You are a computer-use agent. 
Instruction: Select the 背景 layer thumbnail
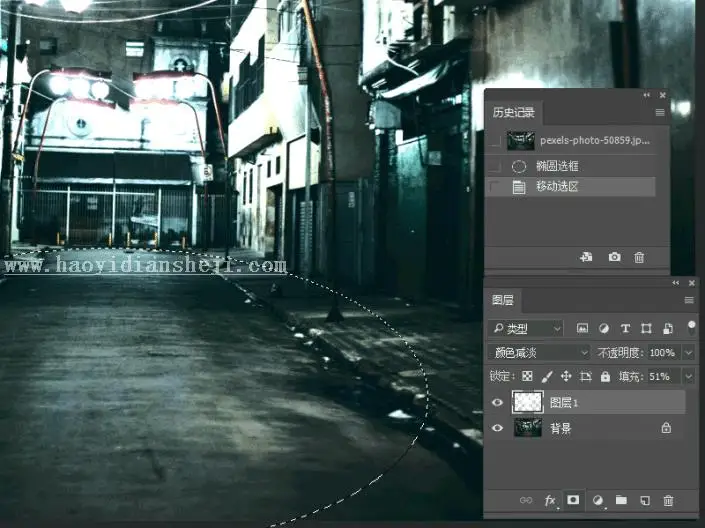[528, 428]
